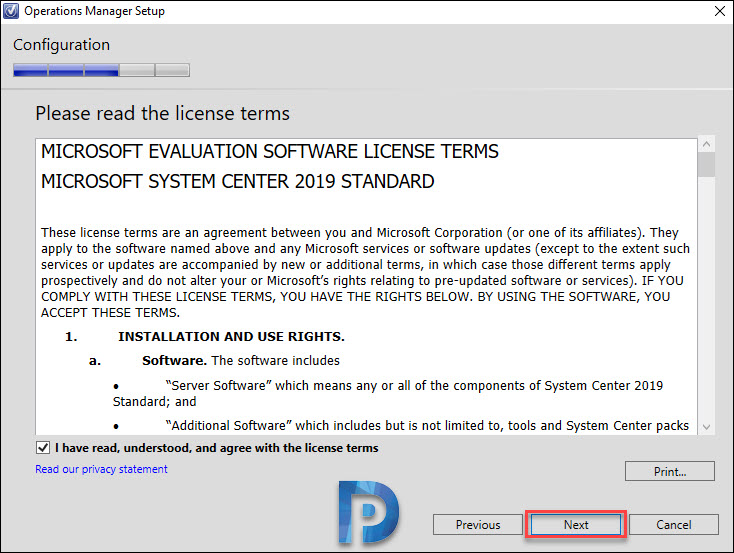Click the 'Additional Software' bullet text
Viewport: 734px width, 553px height.
point(427,426)
